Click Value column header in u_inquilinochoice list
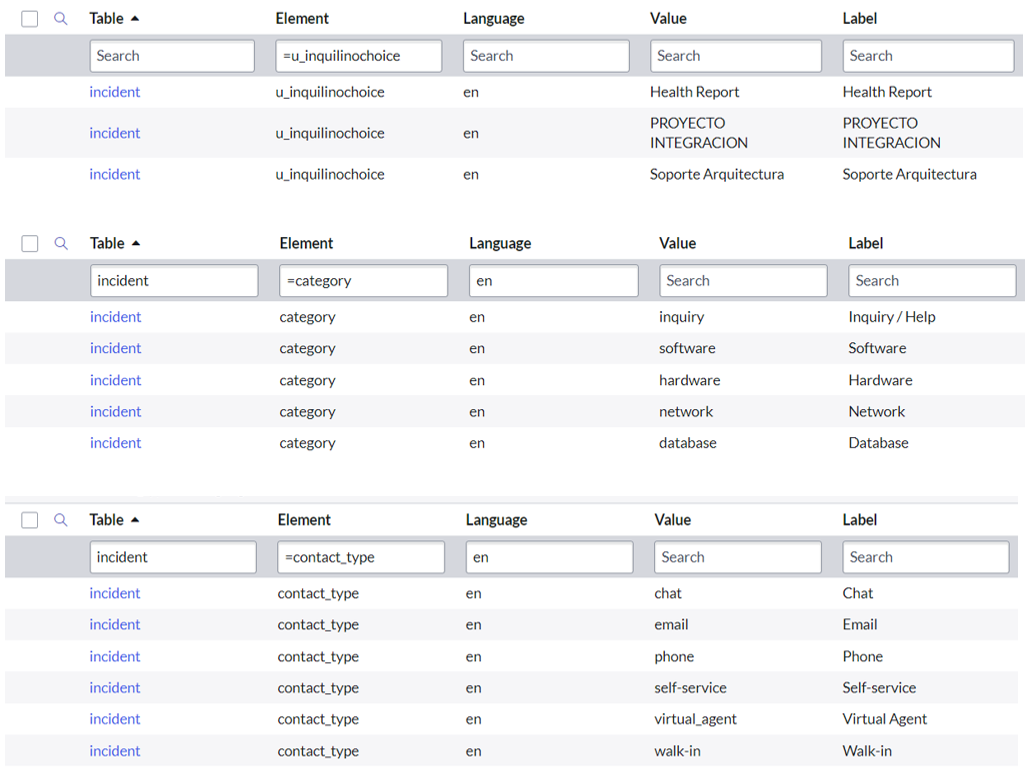 668,18
